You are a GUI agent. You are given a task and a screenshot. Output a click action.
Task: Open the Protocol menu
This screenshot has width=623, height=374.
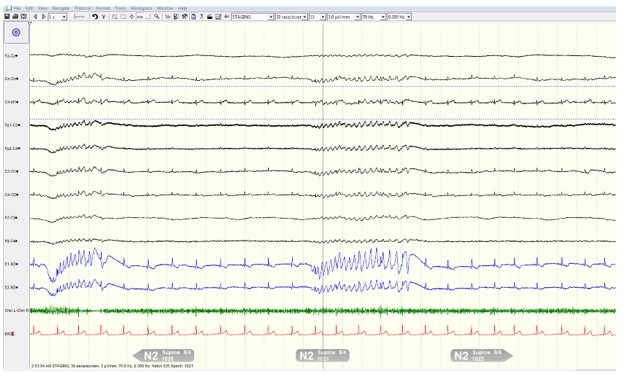point(83,8)
